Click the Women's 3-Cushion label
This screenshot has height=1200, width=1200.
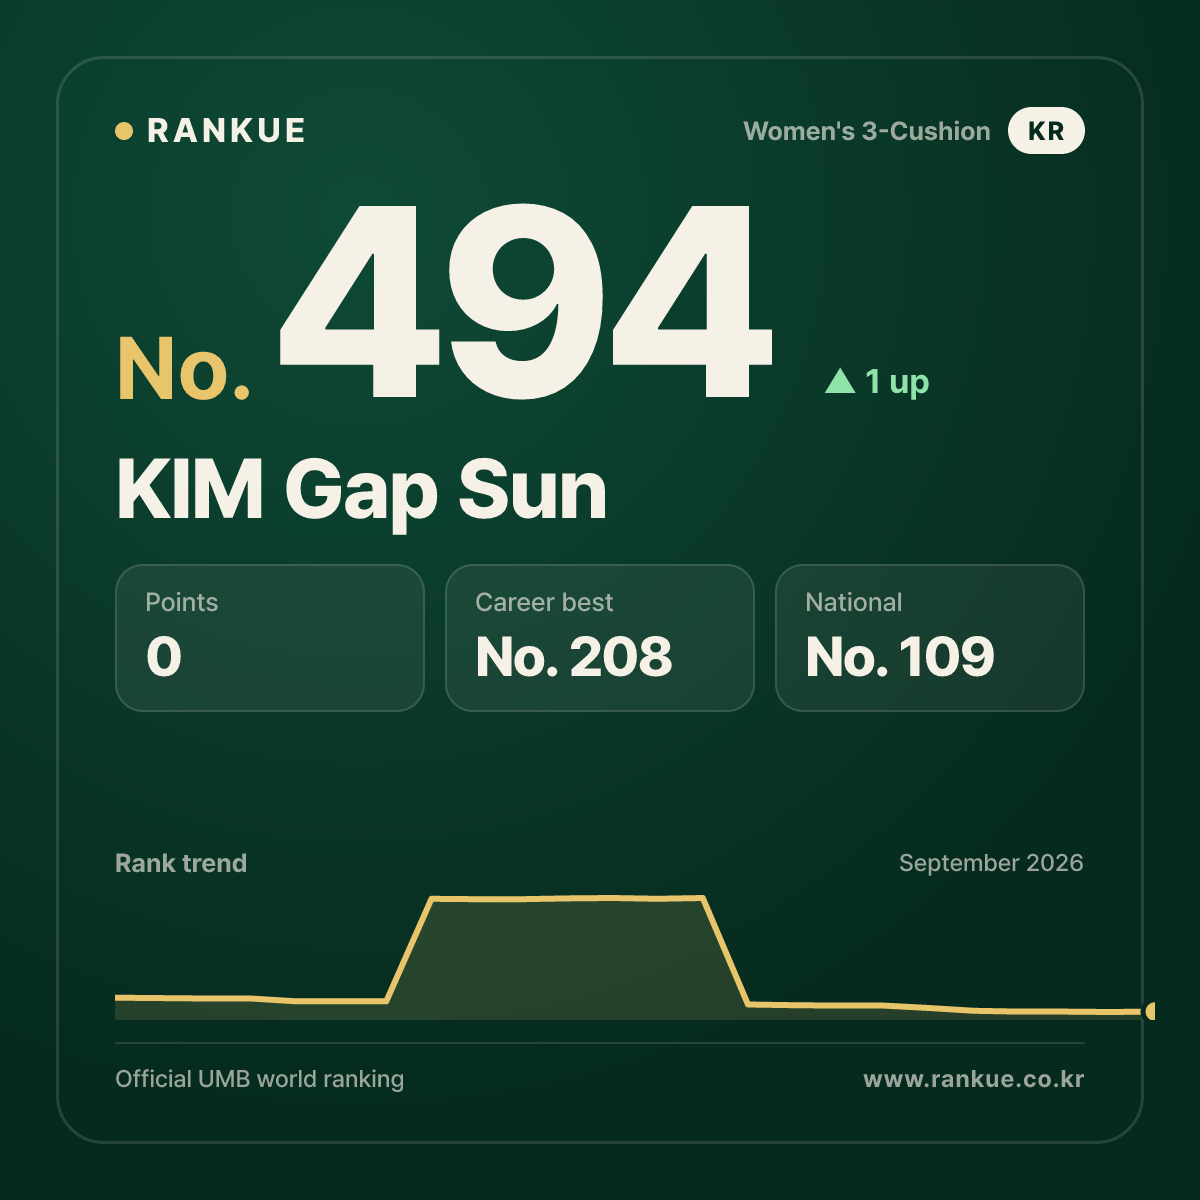coord(867,131)
